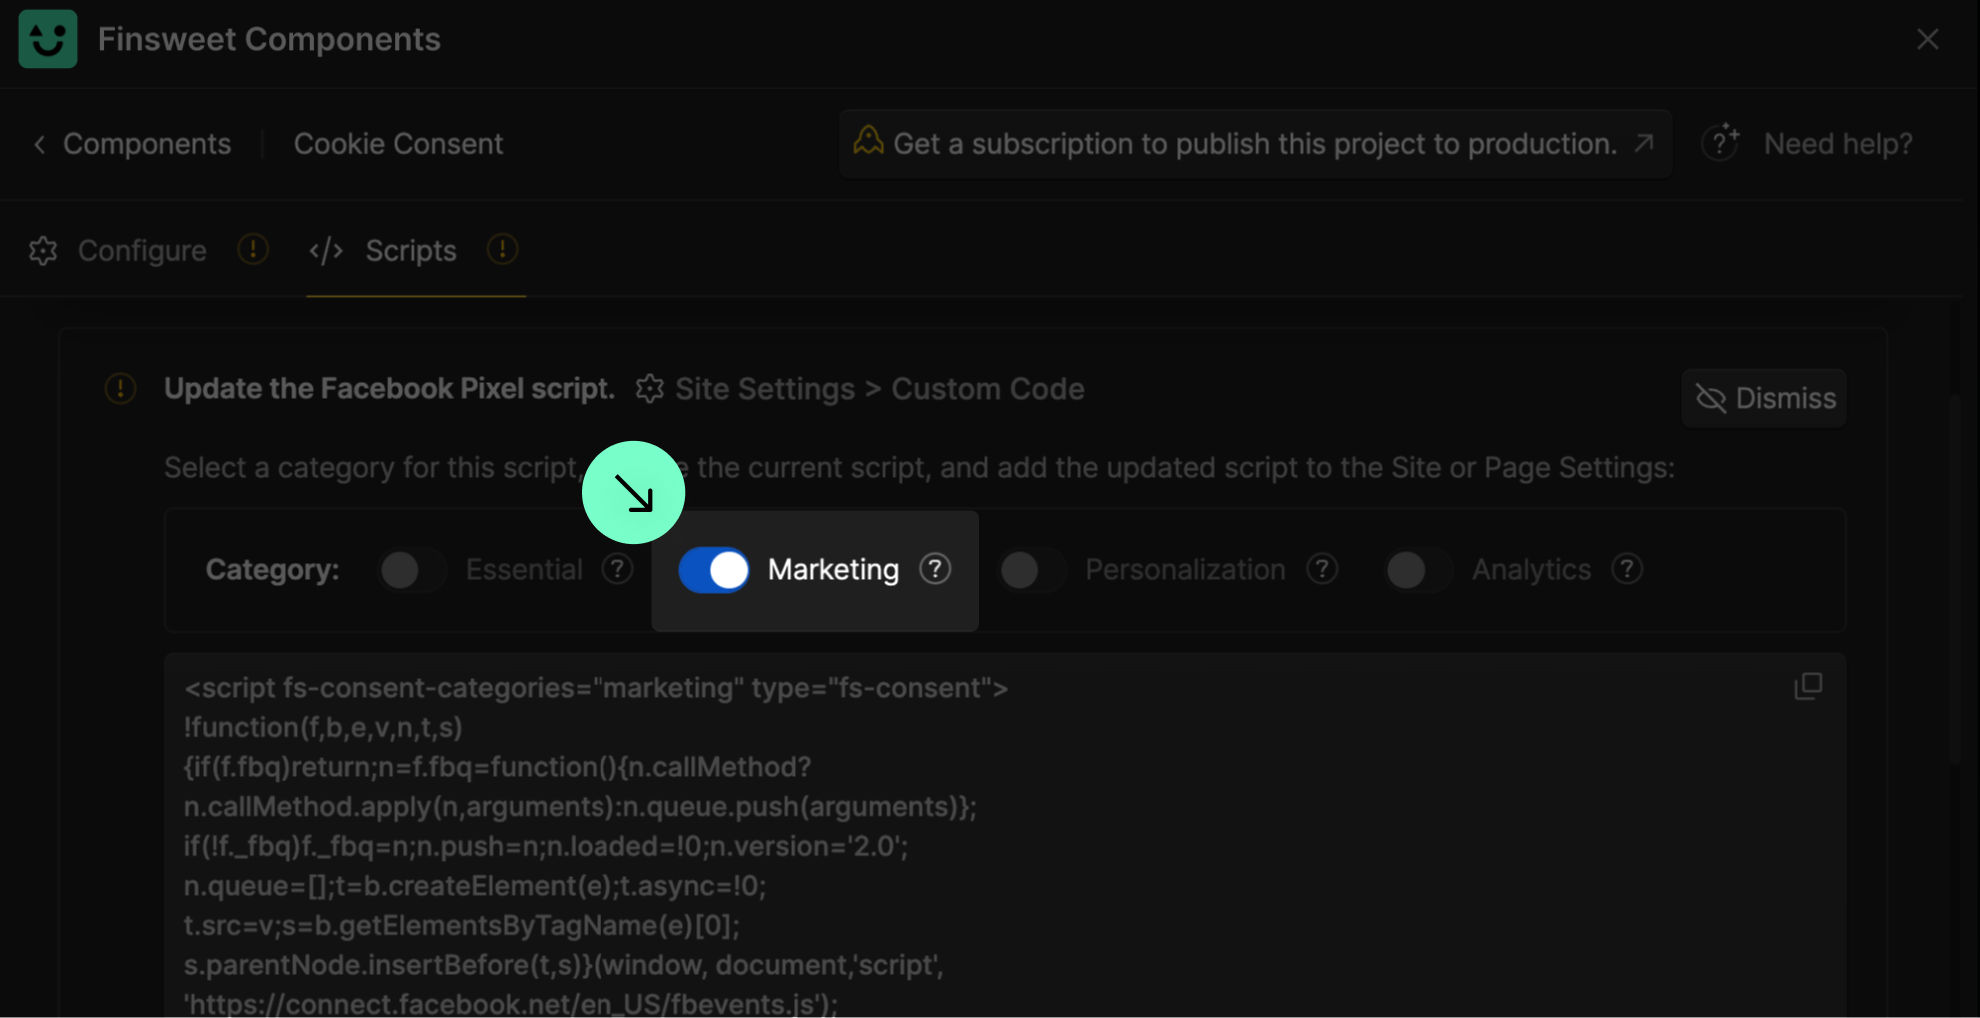Dismiss the Facebook Pixel script notice
This screenshot has height=1018, width=1980.
pyautogui.click(x=1764, y=398)
